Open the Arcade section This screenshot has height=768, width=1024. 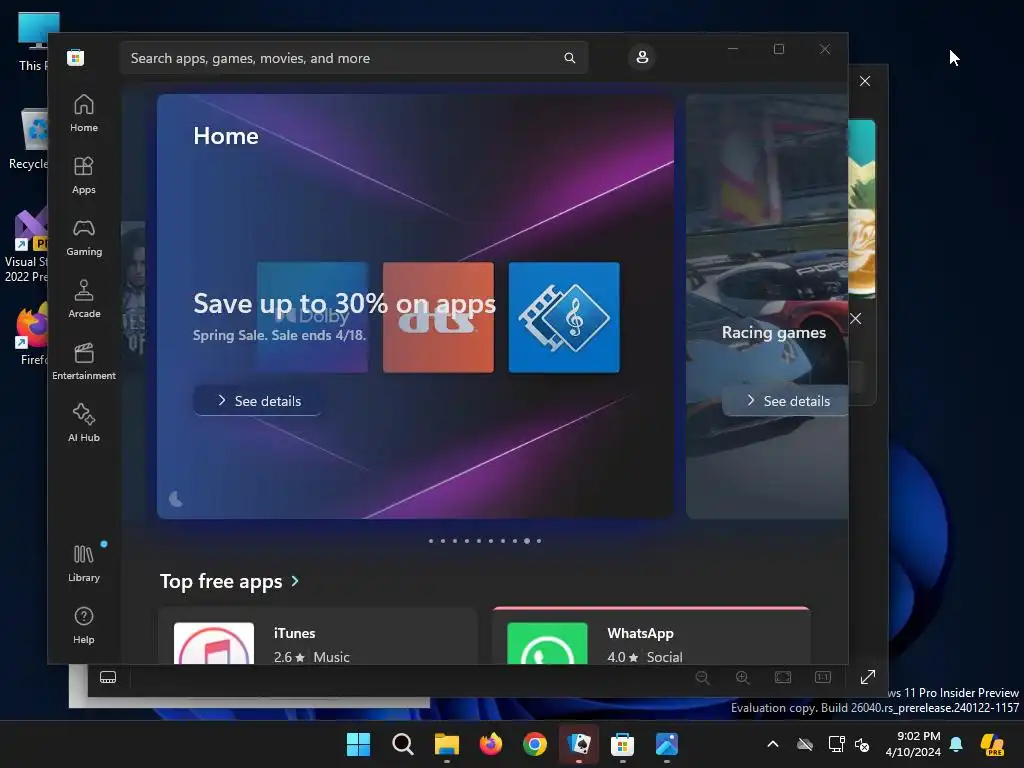click(84, 300)
